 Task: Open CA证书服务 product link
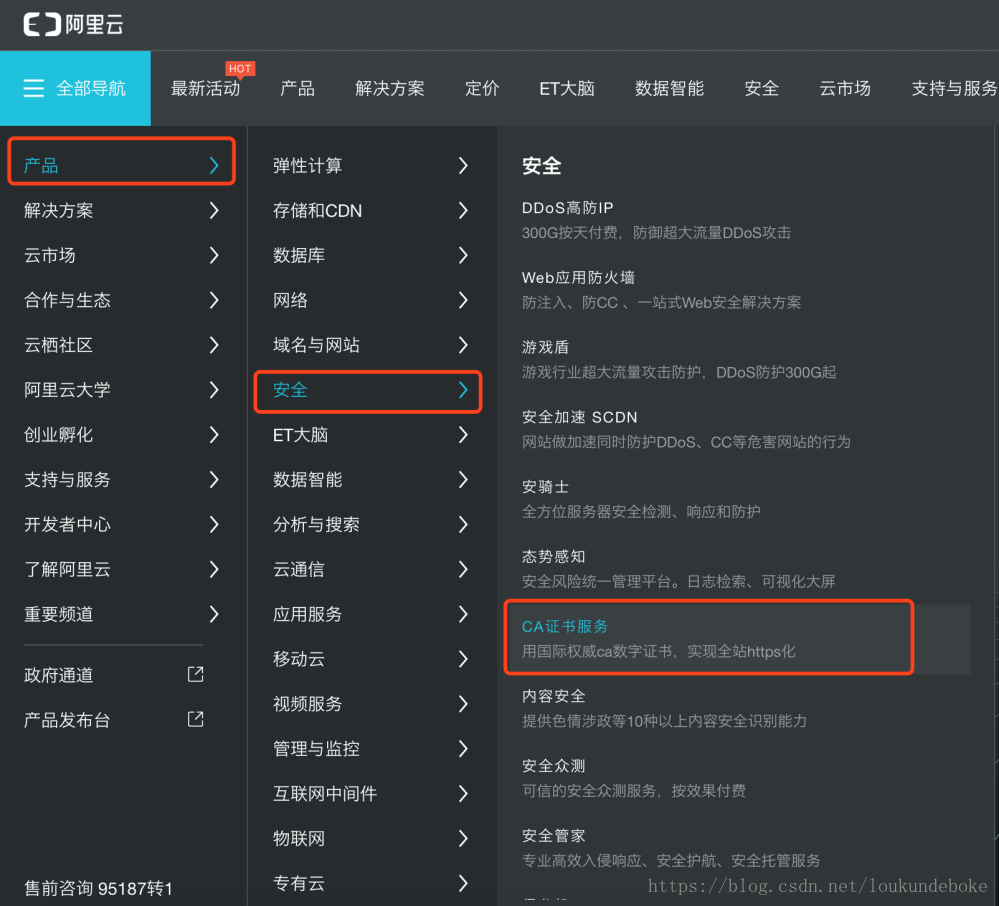coord(565,626)
